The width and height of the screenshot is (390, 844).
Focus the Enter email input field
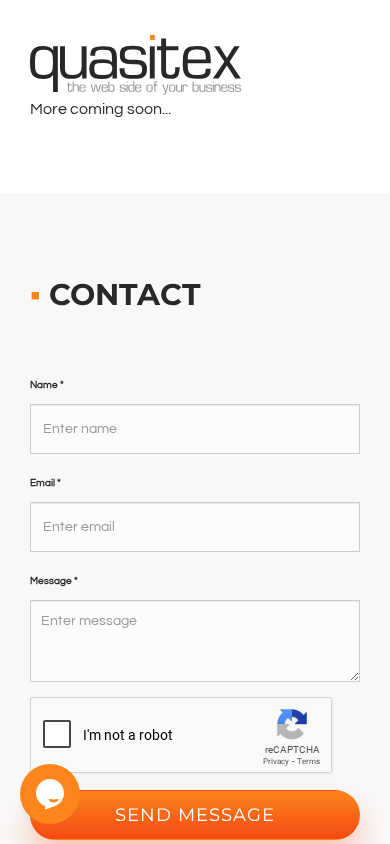click(x=195, y=527)
